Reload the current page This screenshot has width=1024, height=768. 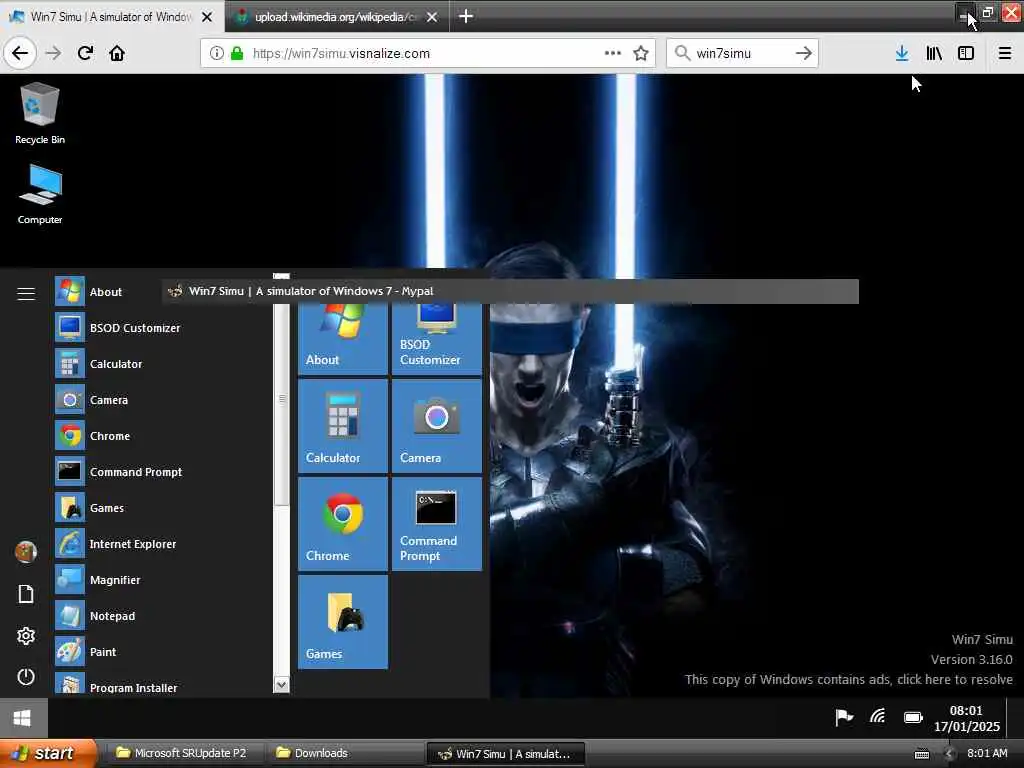85,53
